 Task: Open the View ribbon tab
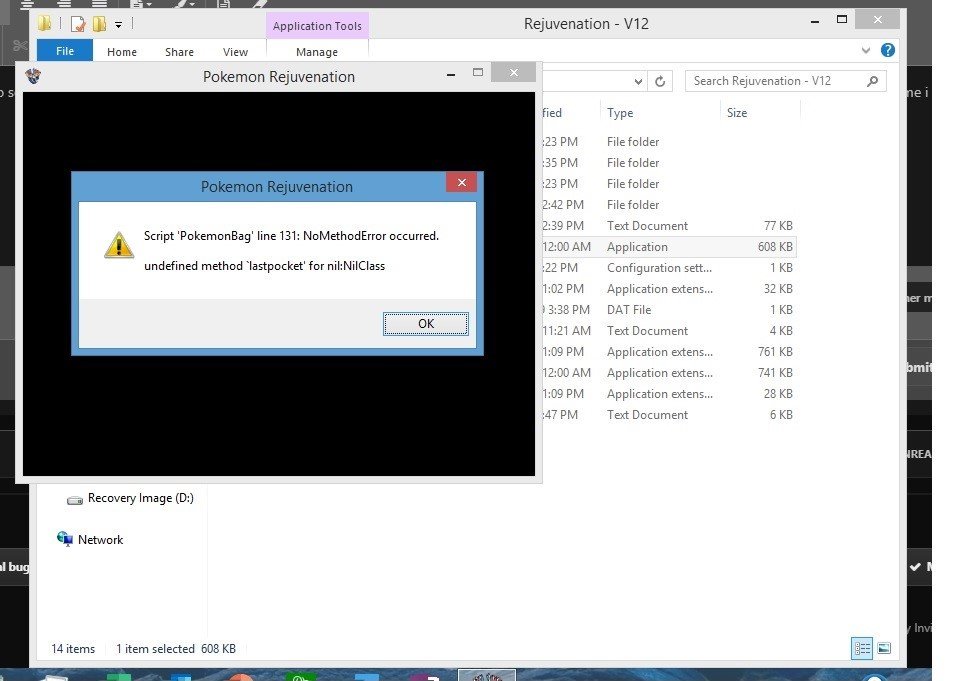235,52
